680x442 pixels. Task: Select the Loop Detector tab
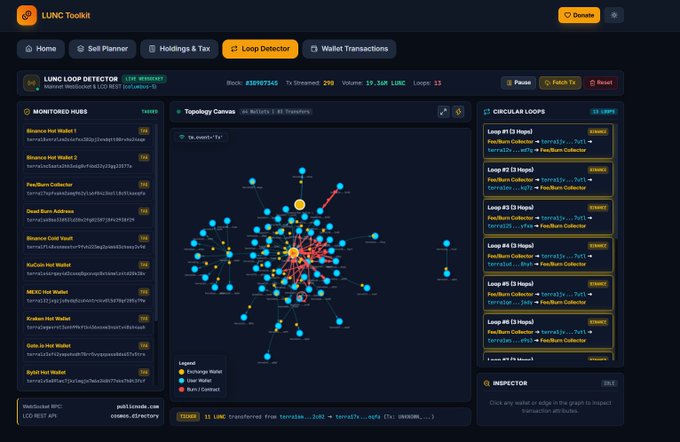tap(260, 49)
